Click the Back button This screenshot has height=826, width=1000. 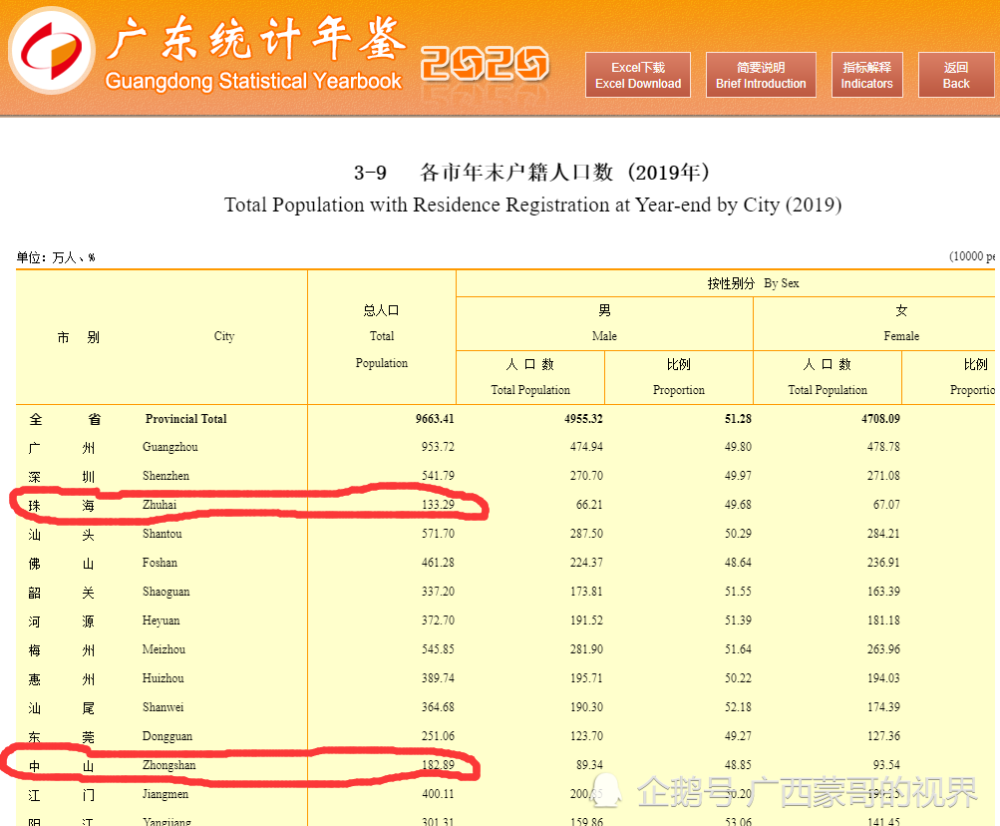(956, 75)
